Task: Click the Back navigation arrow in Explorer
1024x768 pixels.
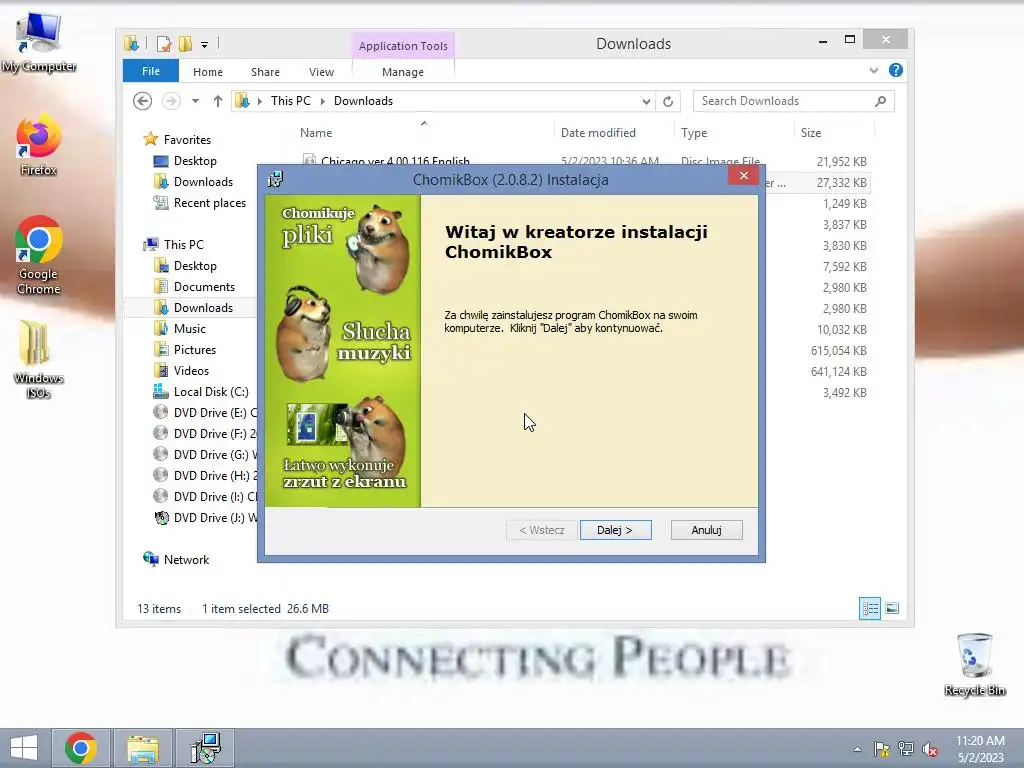Action: coord(142,101)
